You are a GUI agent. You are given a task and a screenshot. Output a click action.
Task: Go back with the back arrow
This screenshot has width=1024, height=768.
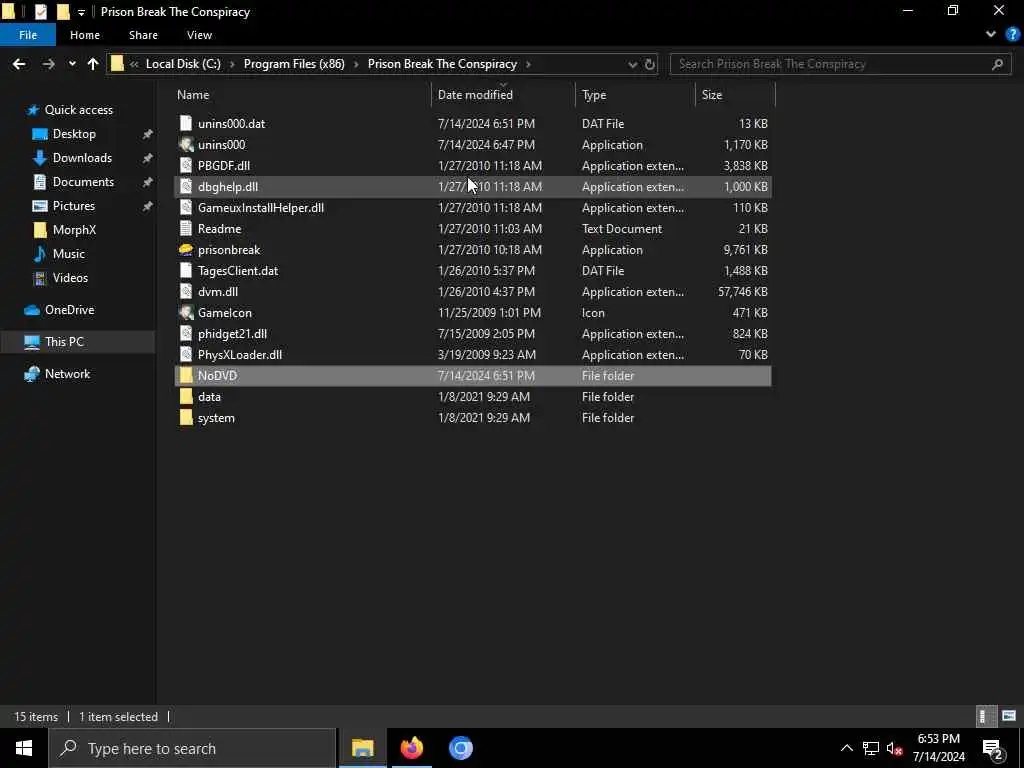(x=19, y=64)
